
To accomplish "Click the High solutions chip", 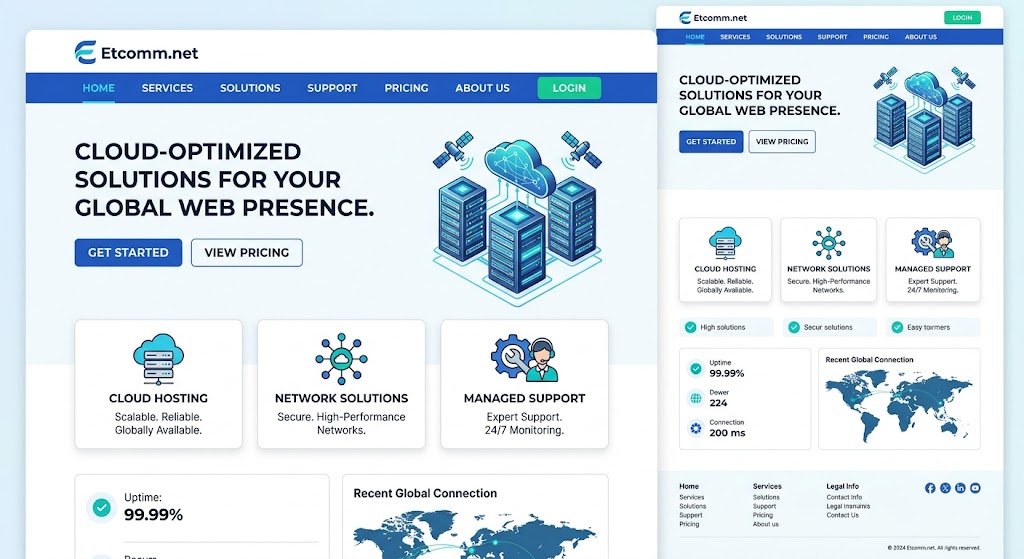I will tap(726, 327).
